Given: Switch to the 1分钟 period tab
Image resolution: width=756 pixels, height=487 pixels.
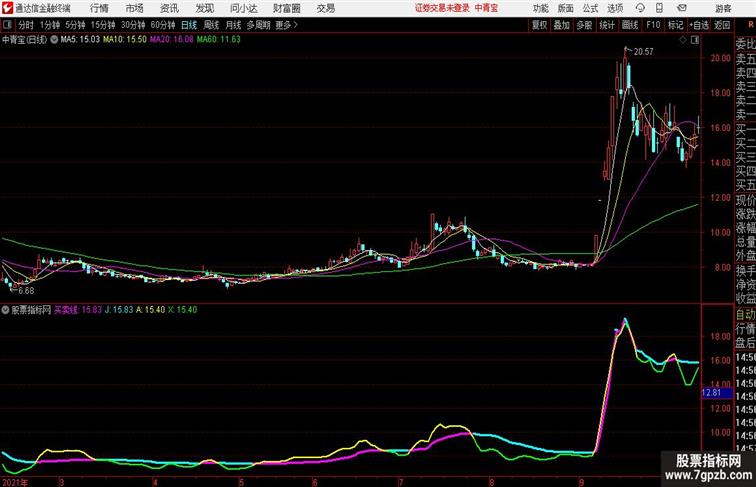Looking at the screenshot, I should (50, 25).
